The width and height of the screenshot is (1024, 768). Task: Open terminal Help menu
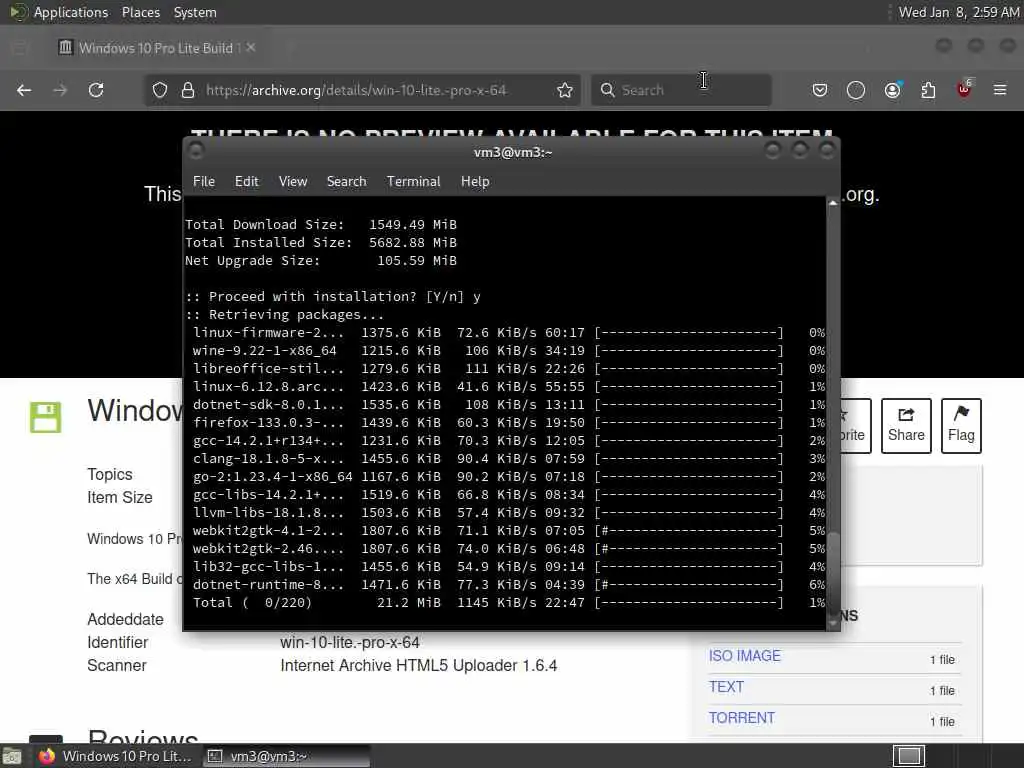(475, 182)
